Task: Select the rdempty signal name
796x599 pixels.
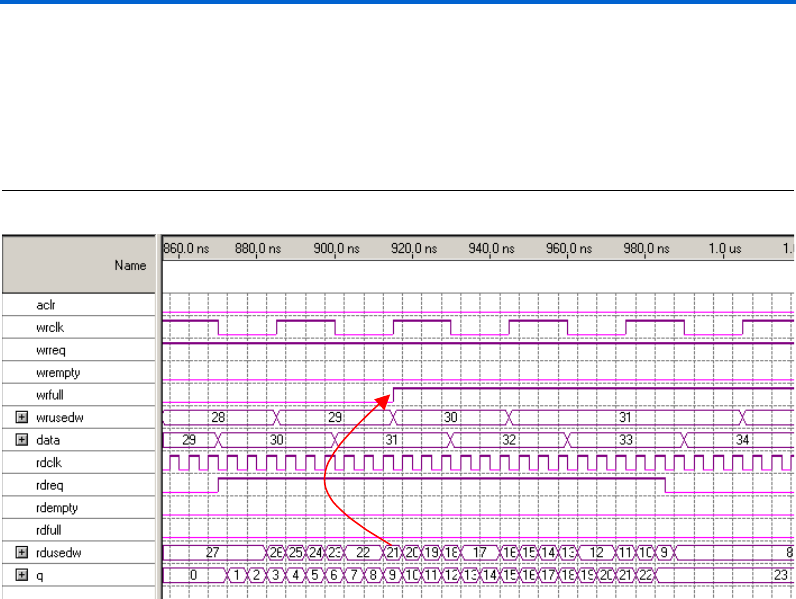Action: click(x=57, y=508)
